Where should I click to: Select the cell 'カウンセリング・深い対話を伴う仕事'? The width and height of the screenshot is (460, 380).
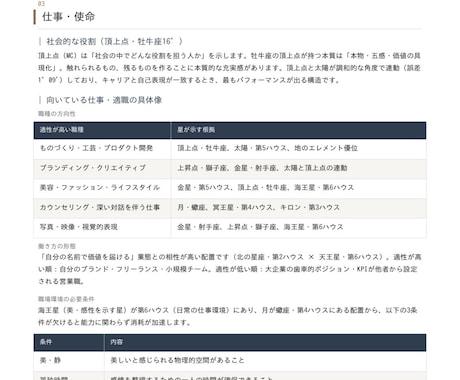(x=102, y=207)
